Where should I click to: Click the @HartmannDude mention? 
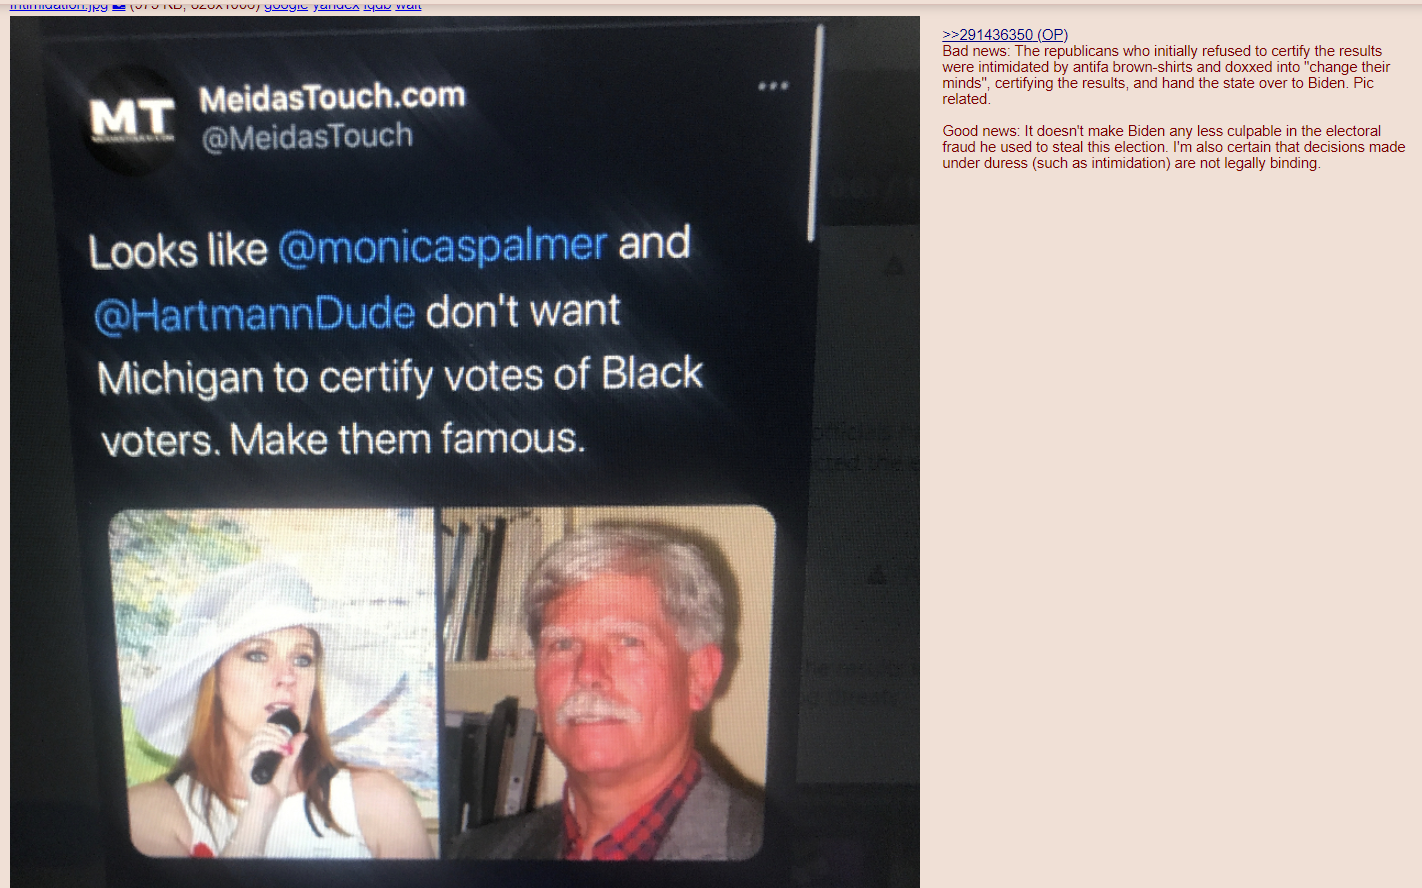pos(254,315)
